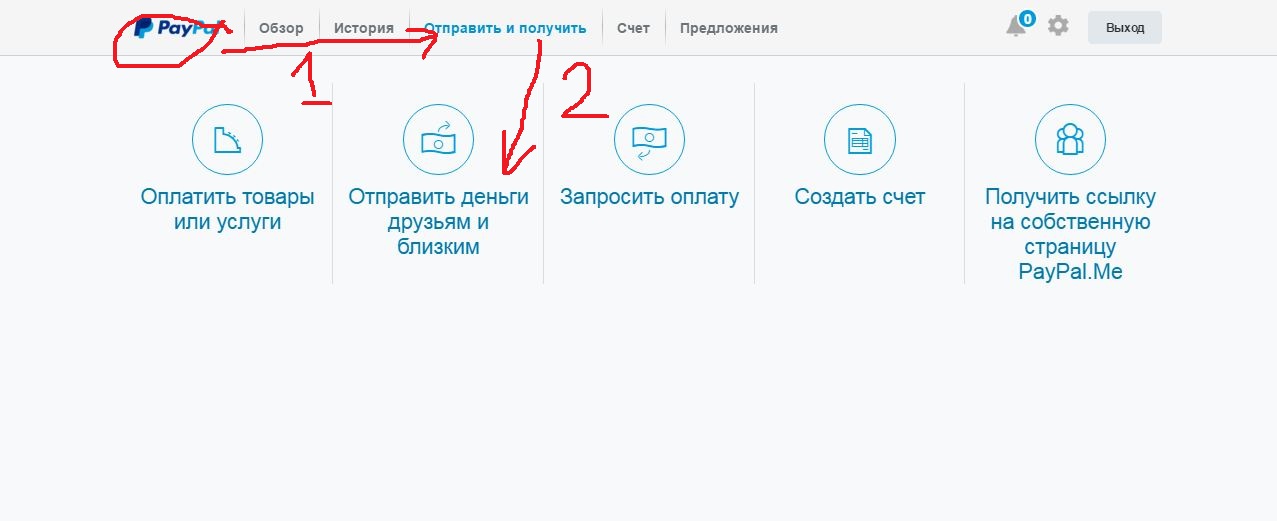Screen dimensions: 1277x521
Task: Click the create invoice icon
Action: coord(860,140)
